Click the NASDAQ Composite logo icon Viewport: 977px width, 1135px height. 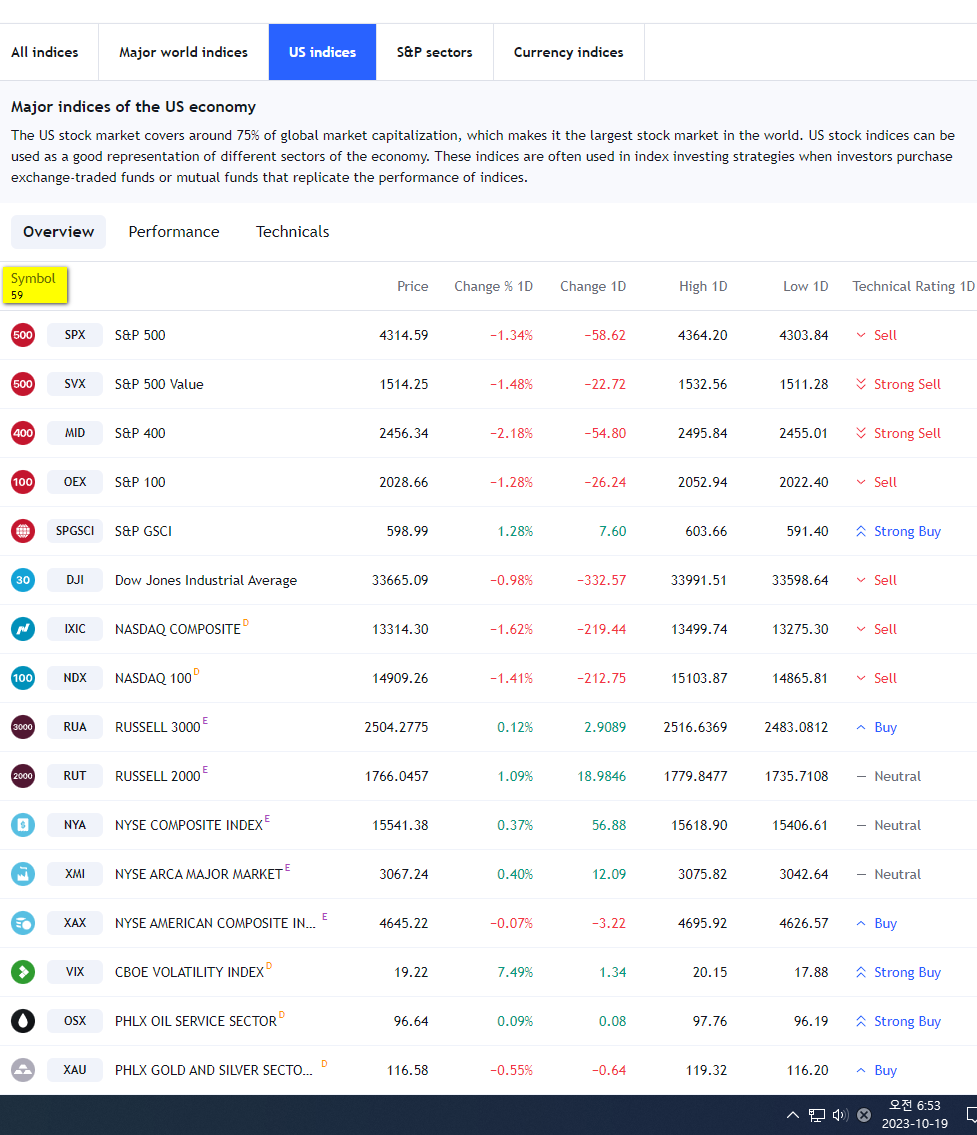click(x=23, y=629)
